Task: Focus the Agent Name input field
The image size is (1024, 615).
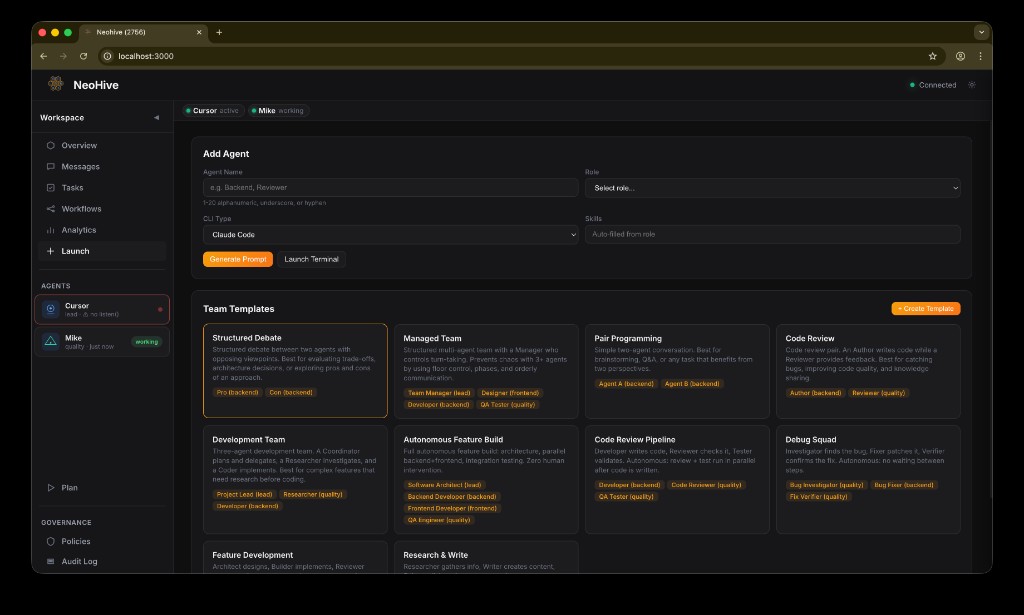Action: click(391, 187)
